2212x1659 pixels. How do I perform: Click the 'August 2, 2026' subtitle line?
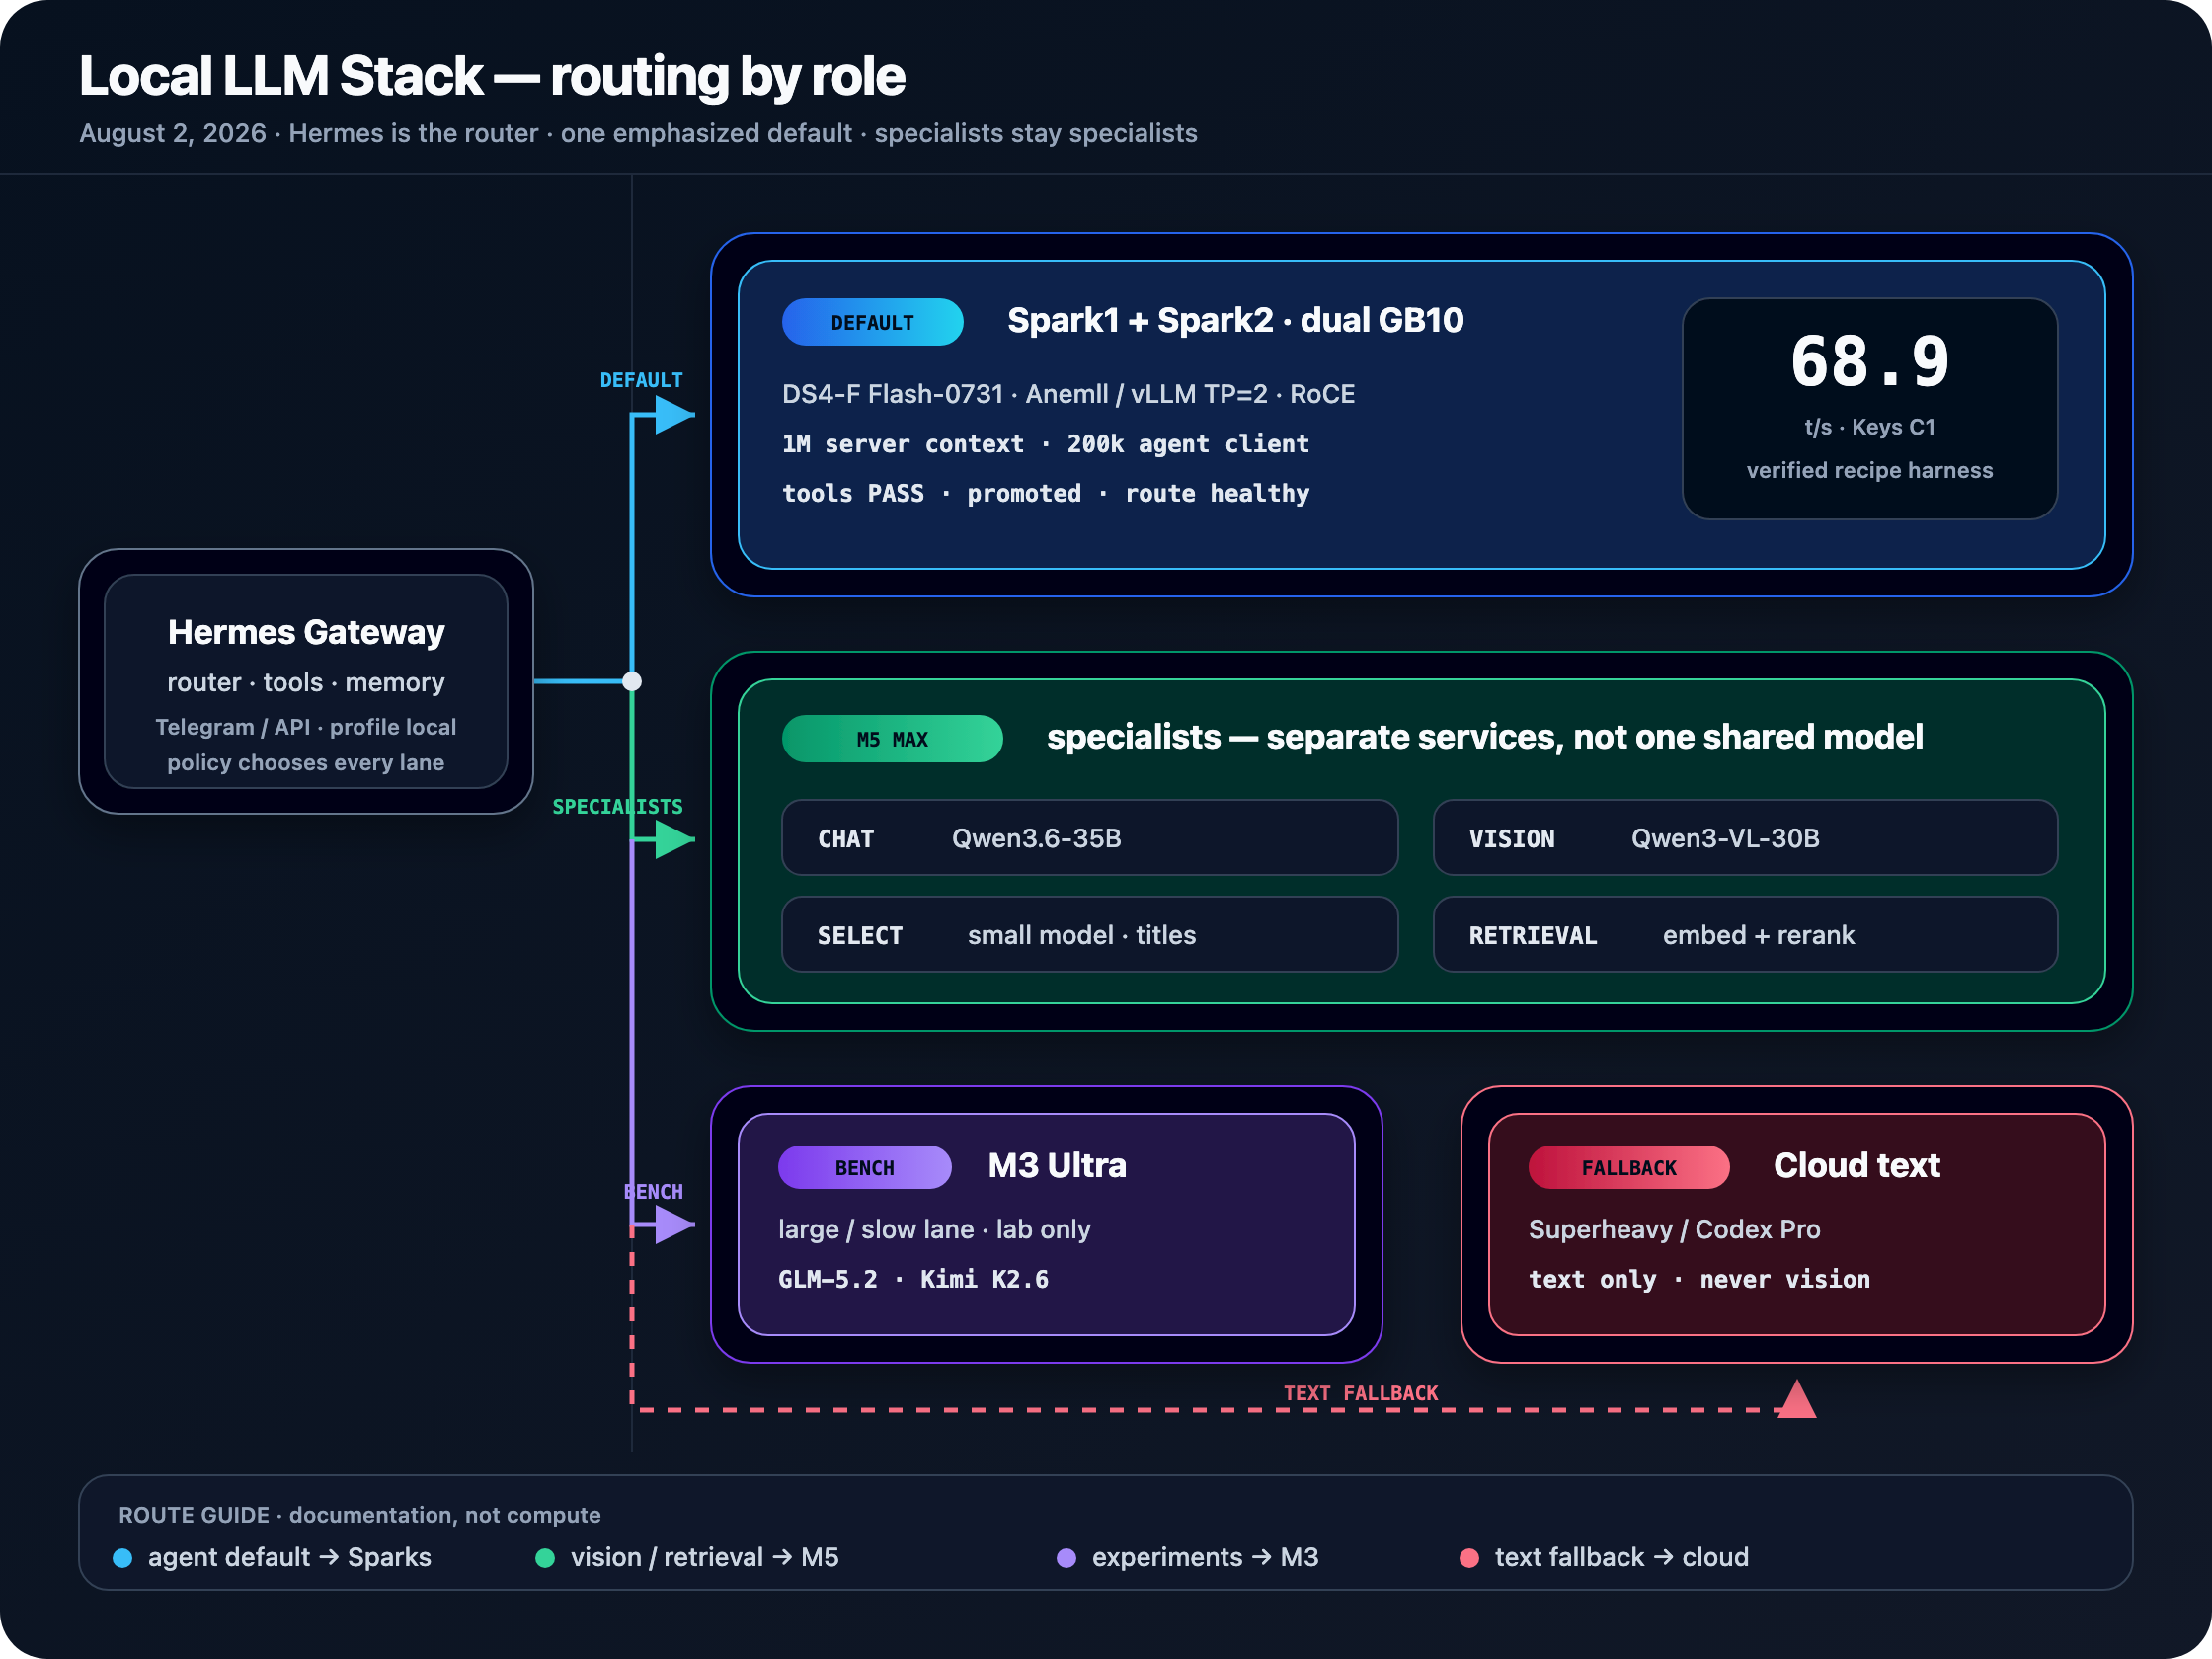click(x=638, y=133)
